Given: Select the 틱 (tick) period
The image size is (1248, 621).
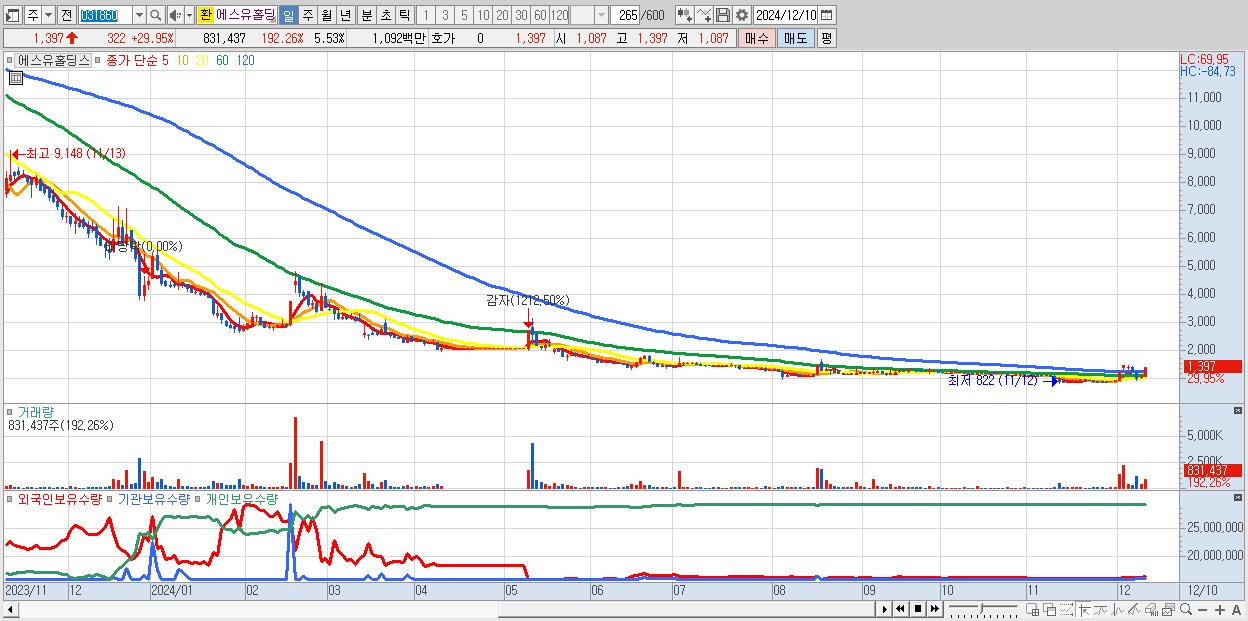Looking at the screenshot, I should click(x=404, y=15).
